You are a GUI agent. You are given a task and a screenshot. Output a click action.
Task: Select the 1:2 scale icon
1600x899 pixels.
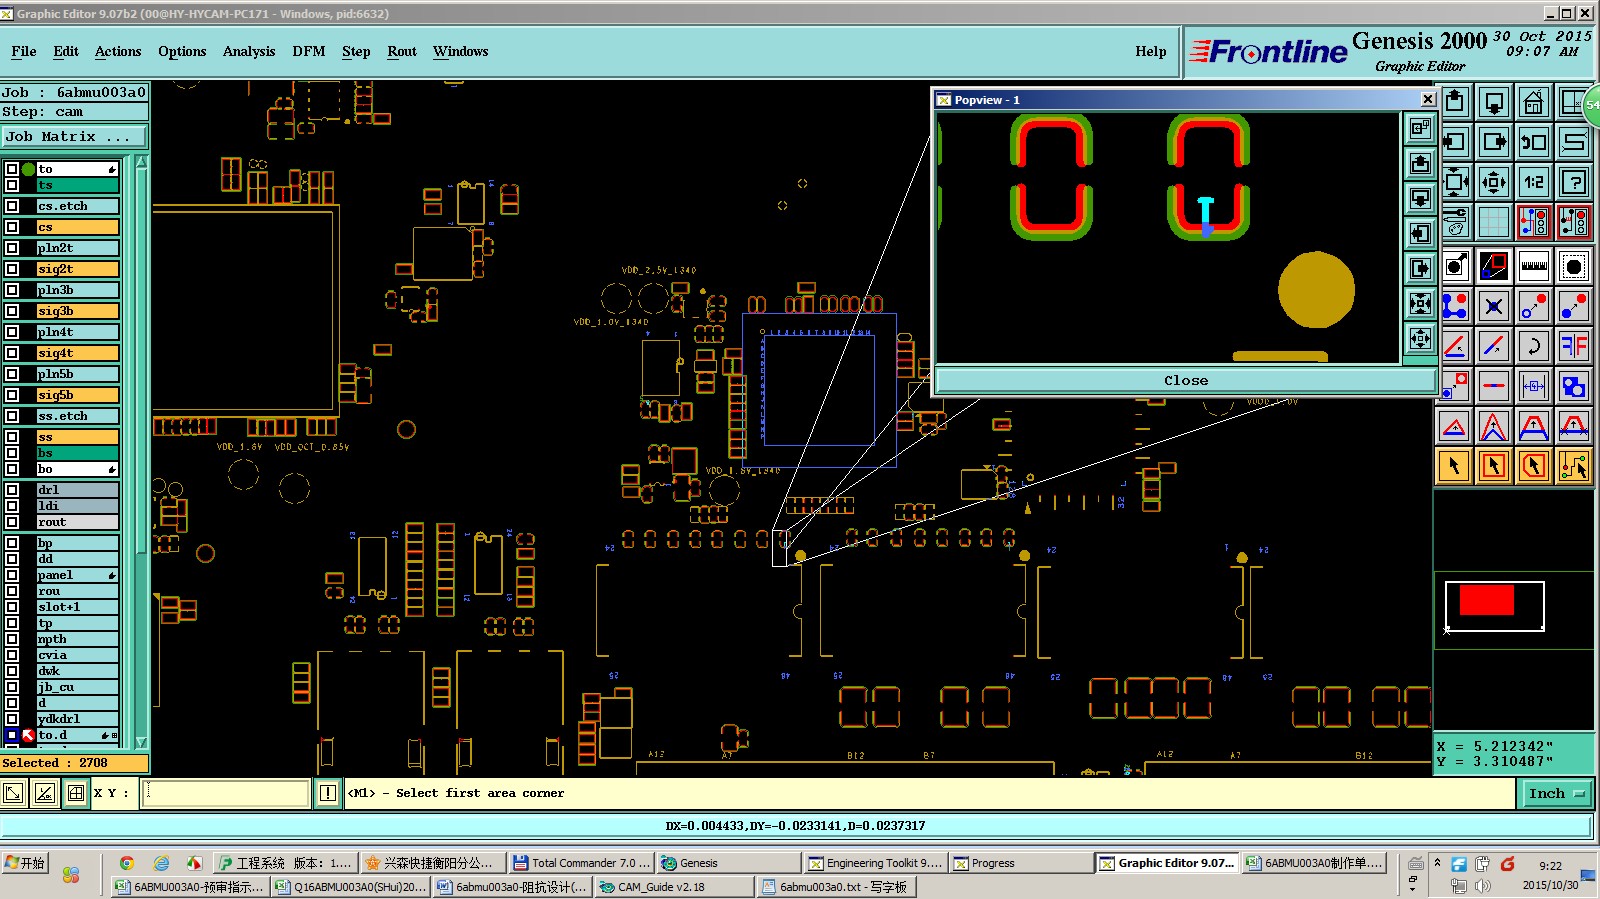[x=1534, y=181]
